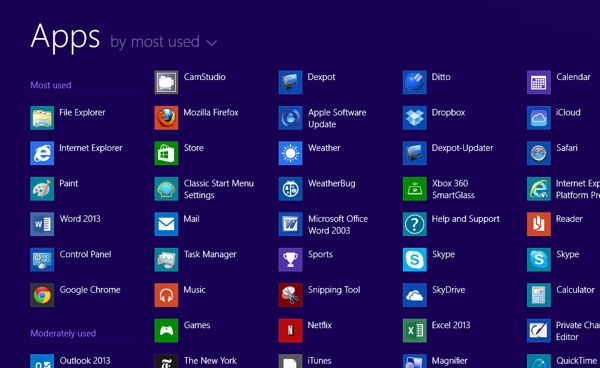Open File Explorer
600x368 pixels.
point(68,117)
